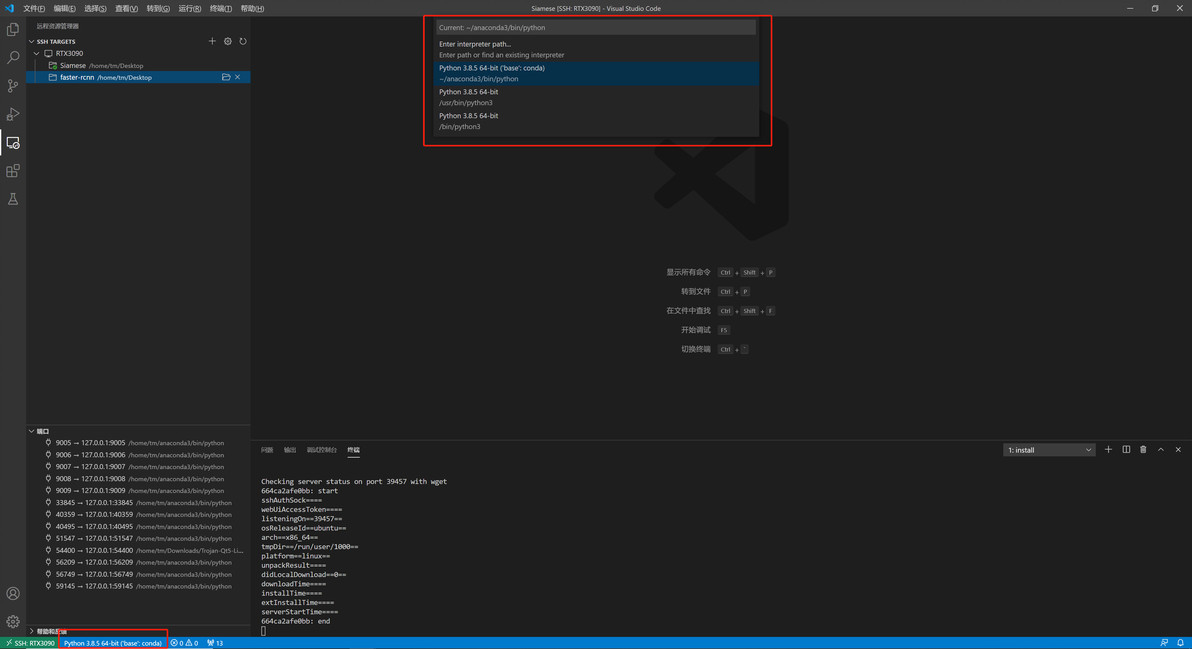Select forwarded port 33845 row
The width and height of the screenshot is (1192, 649).
click(x=138, y=502)
